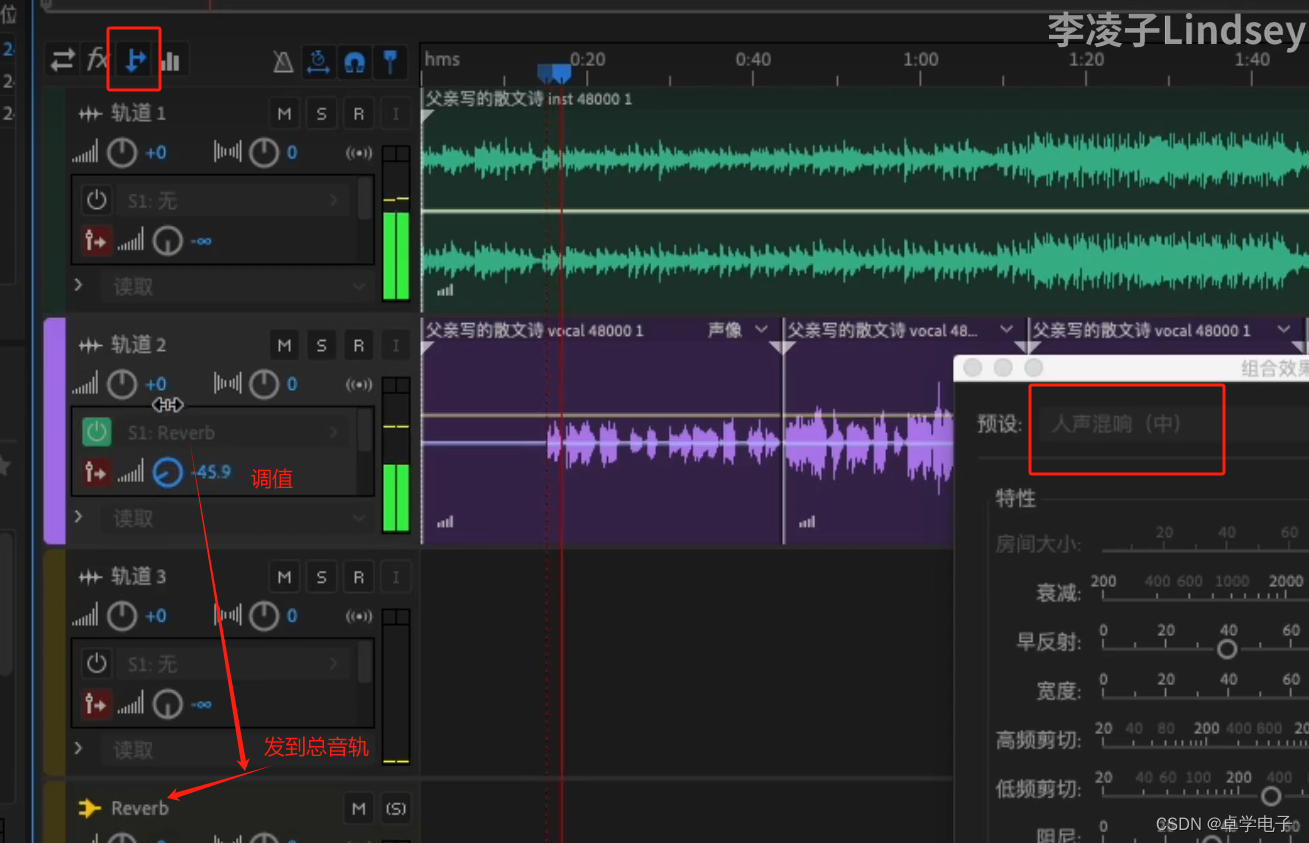Click the volume knob on 轨道 1
The width and height of the screenshot is (1309, 843).
coord(122,153)
